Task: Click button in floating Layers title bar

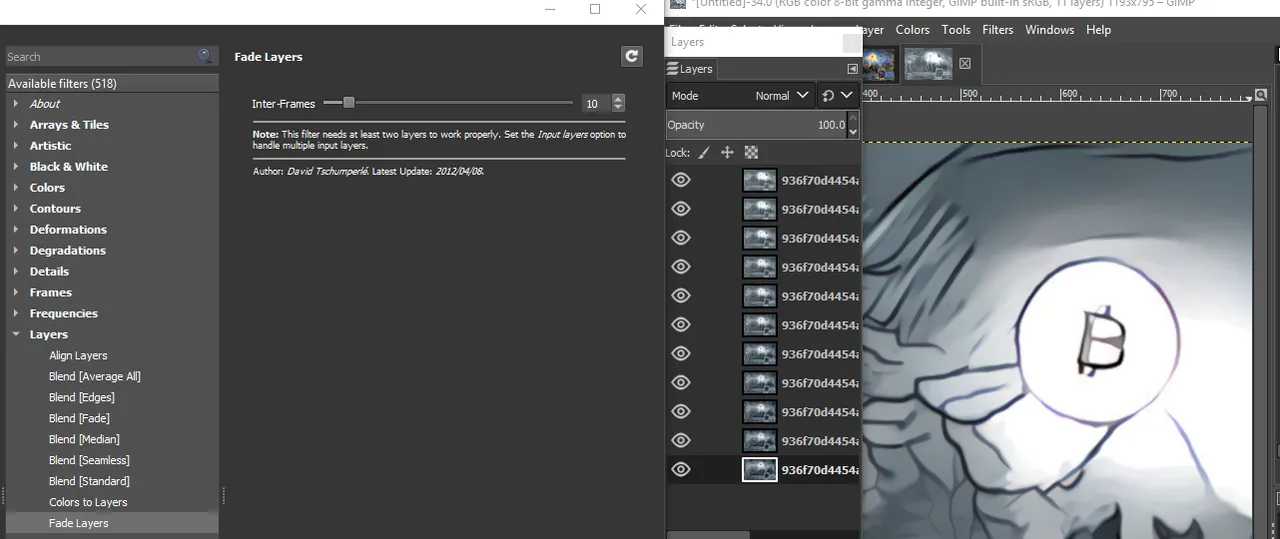Action: (851, 43)
